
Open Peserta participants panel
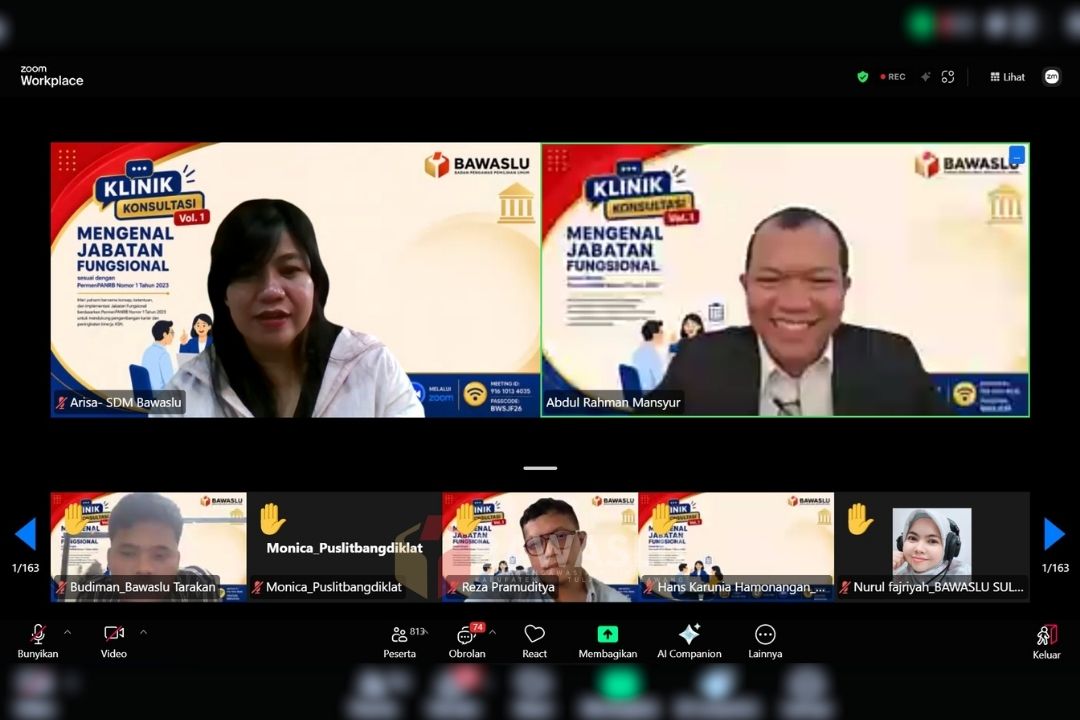[399, 641]
